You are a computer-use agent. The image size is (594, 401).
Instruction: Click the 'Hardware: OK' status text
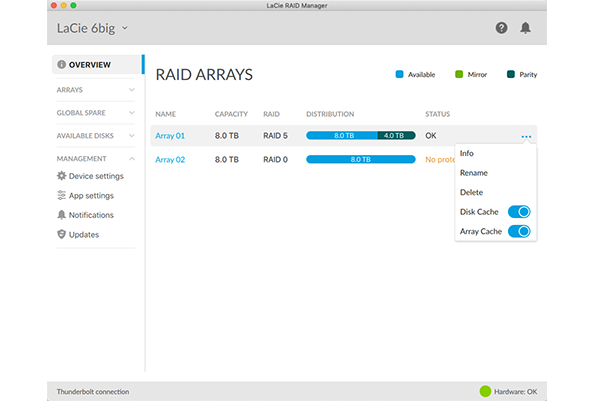point(515,392)
